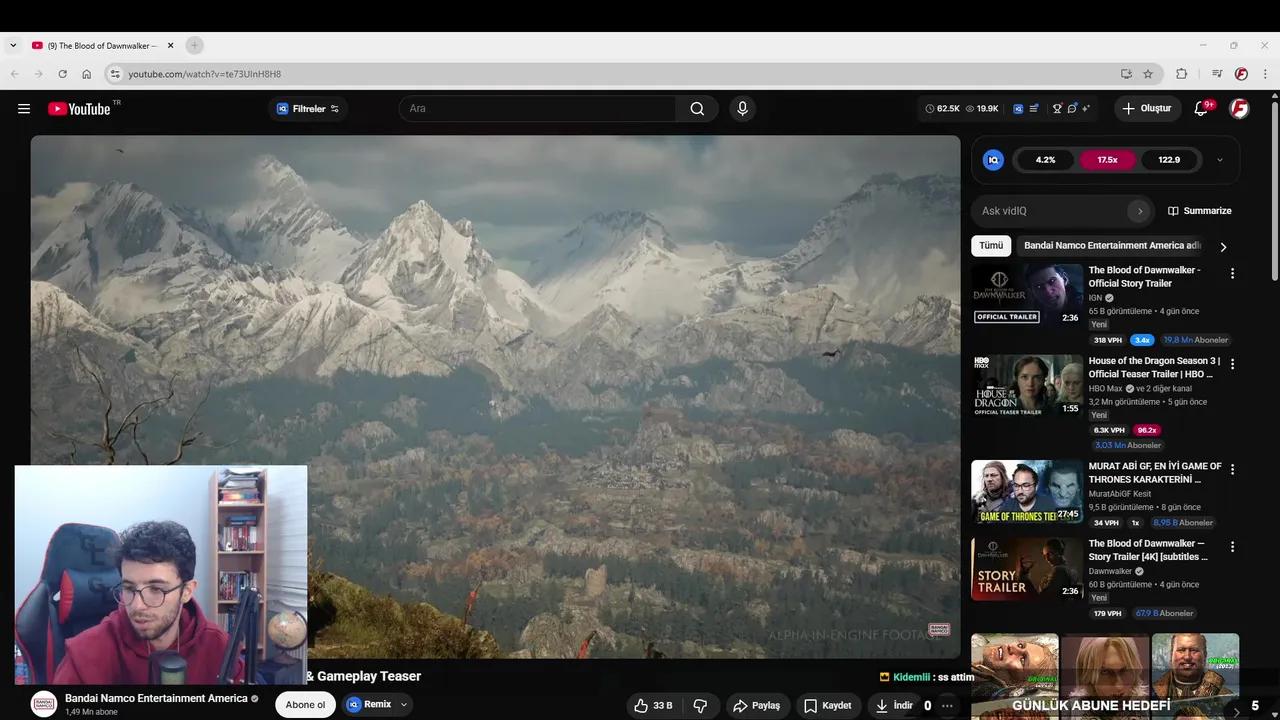Download the video with İndir
Image resolution: width=1280 pixels, height=720 pixels.
(x=894, y=705)
